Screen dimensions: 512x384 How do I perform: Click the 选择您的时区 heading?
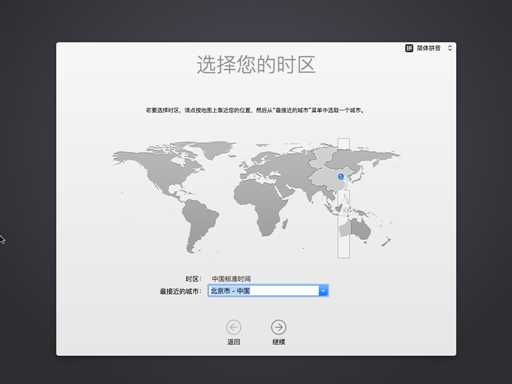256,65
